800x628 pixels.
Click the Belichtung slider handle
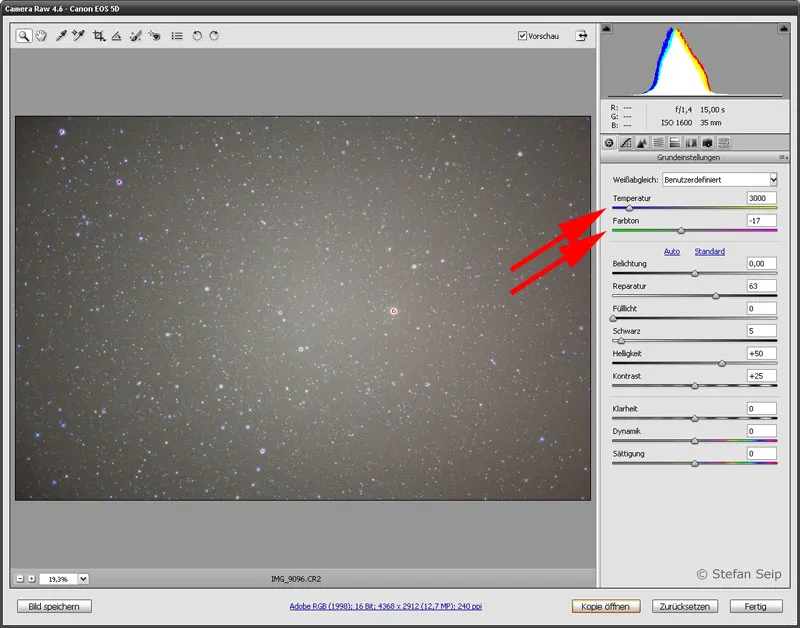[694, 273]
